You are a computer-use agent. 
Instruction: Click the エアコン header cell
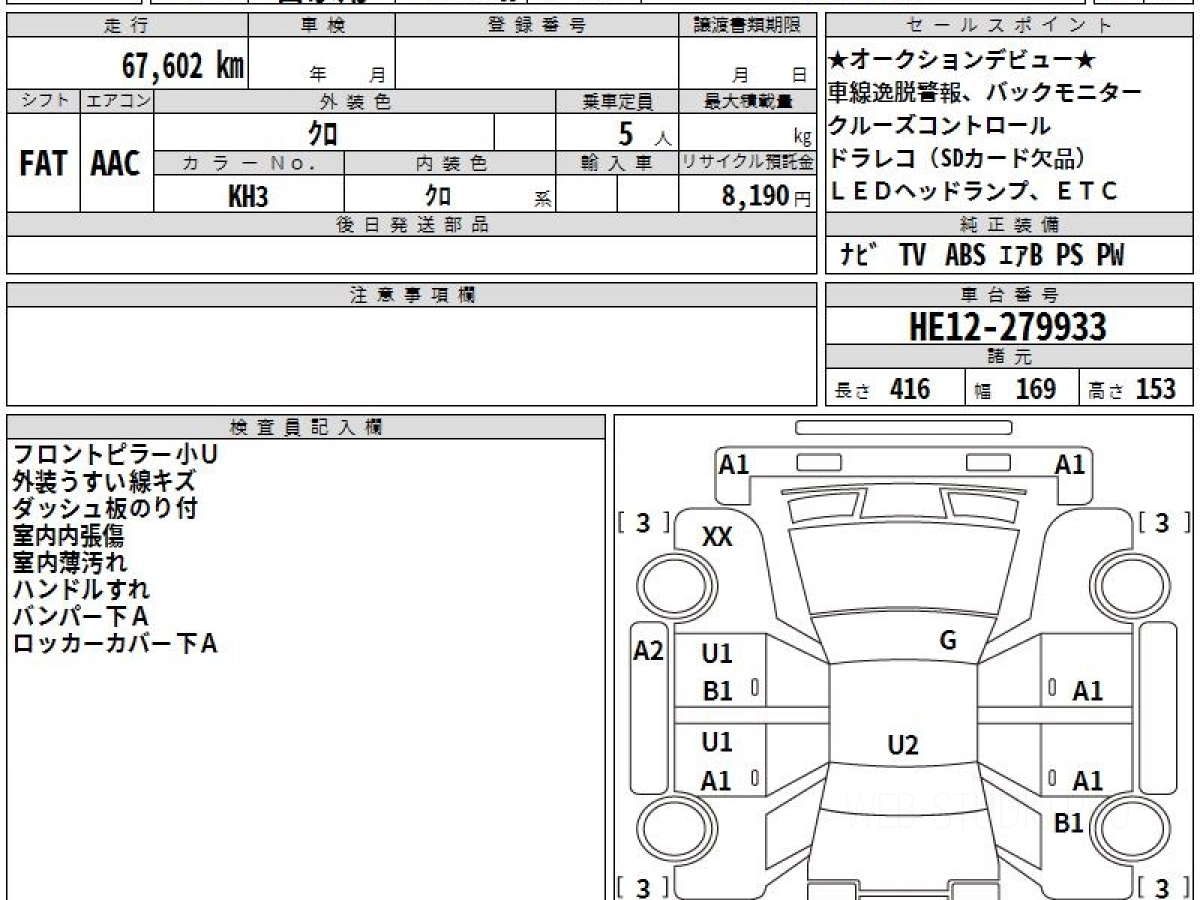[x=117, y=101]
